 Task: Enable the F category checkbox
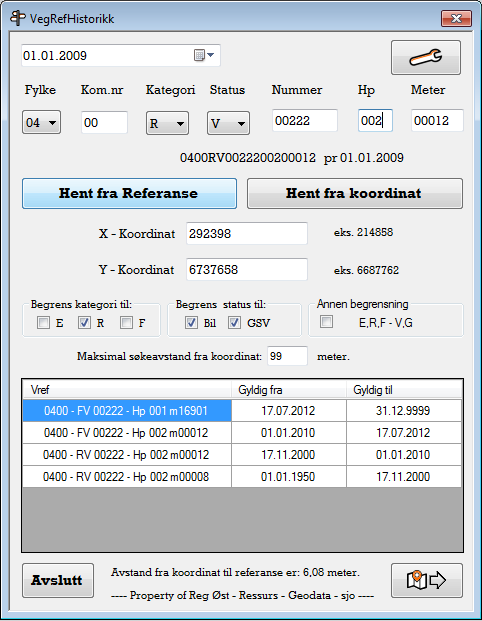tap(126, 322)
